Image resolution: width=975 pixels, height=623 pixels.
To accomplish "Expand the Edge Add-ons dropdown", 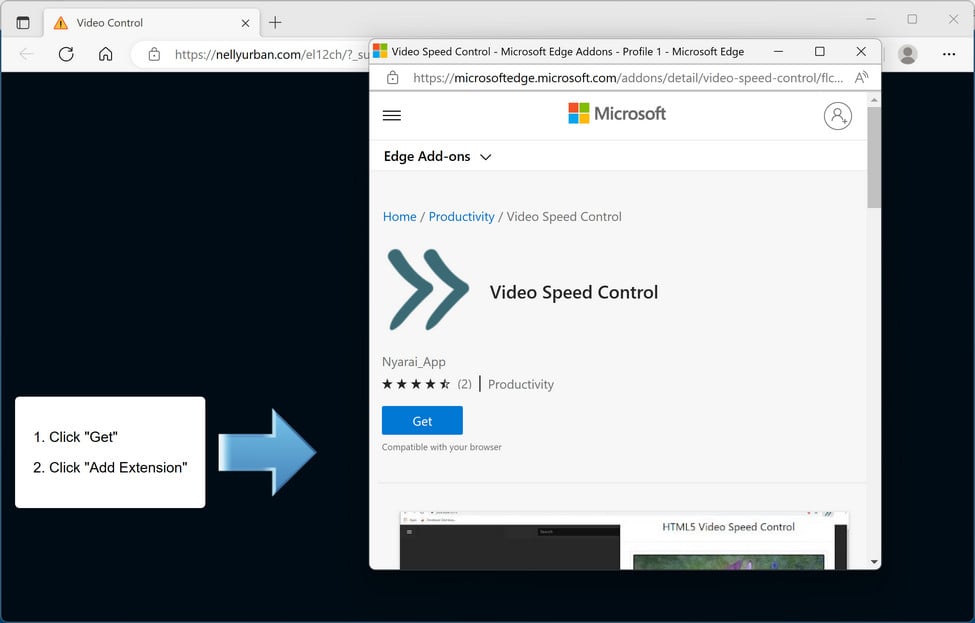I will coord(437,157).
